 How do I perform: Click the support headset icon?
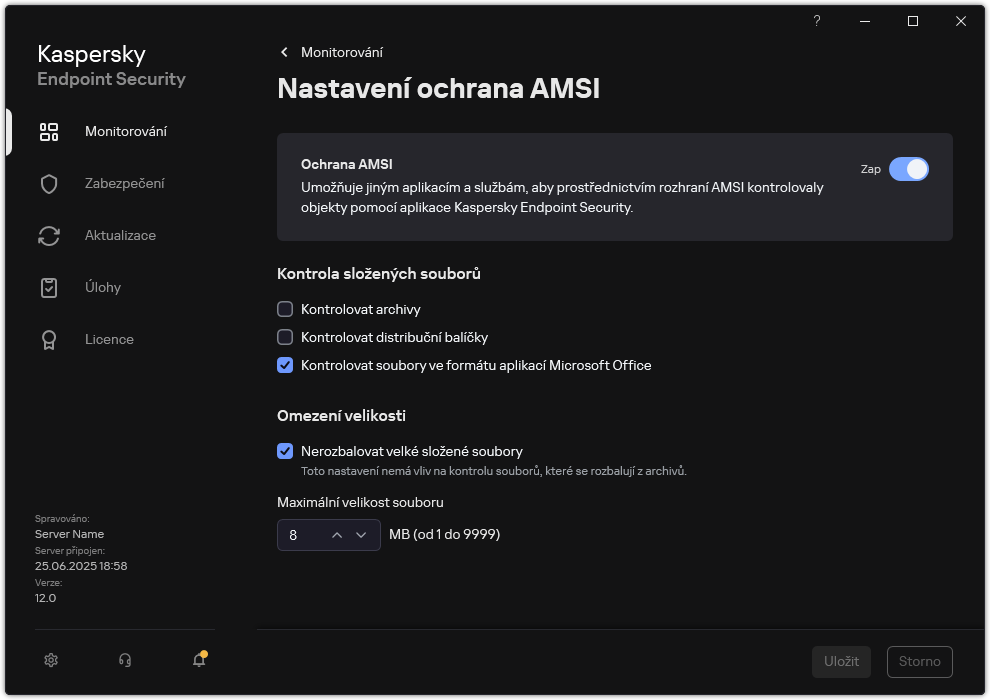coord(124,660)
